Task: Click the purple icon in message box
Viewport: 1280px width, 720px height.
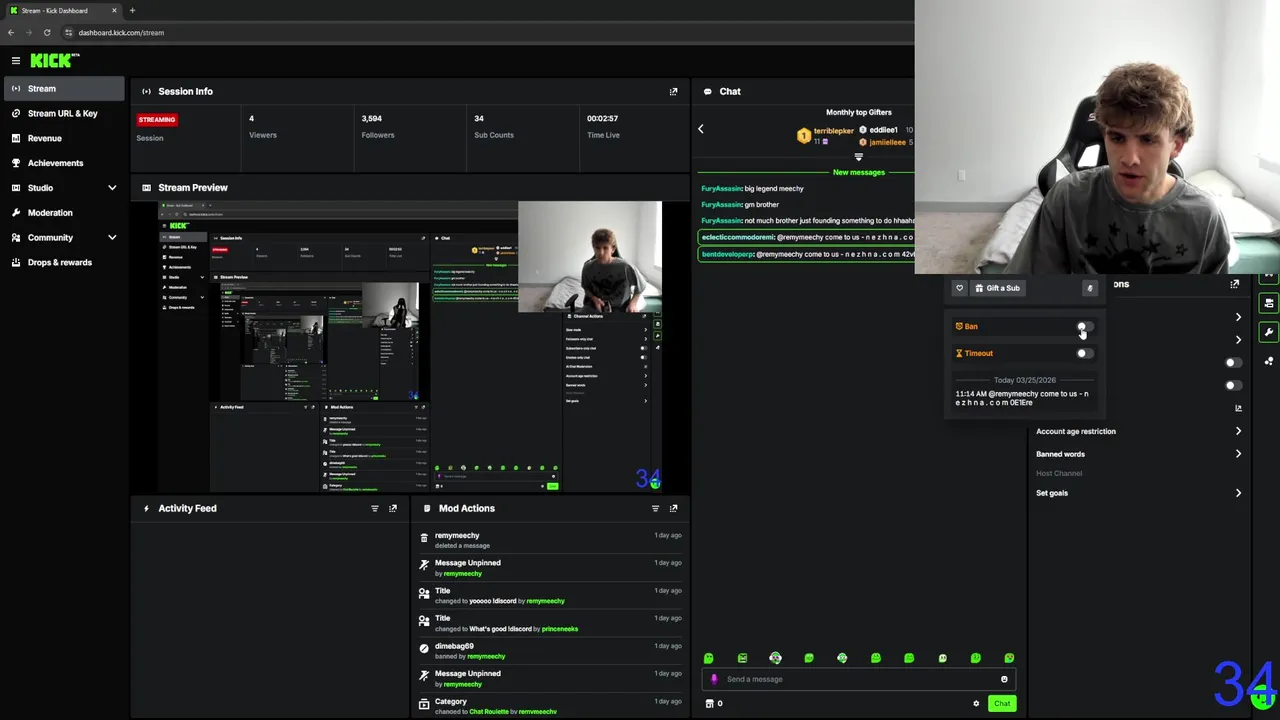Action: [x=713, y=679]
